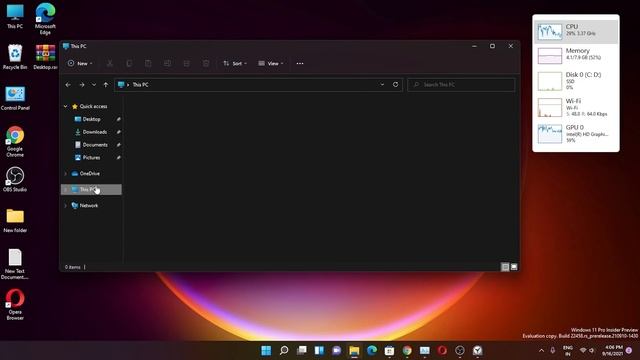Minimize the This PC window
Screen dimensions: 640x360
(474, 46)
